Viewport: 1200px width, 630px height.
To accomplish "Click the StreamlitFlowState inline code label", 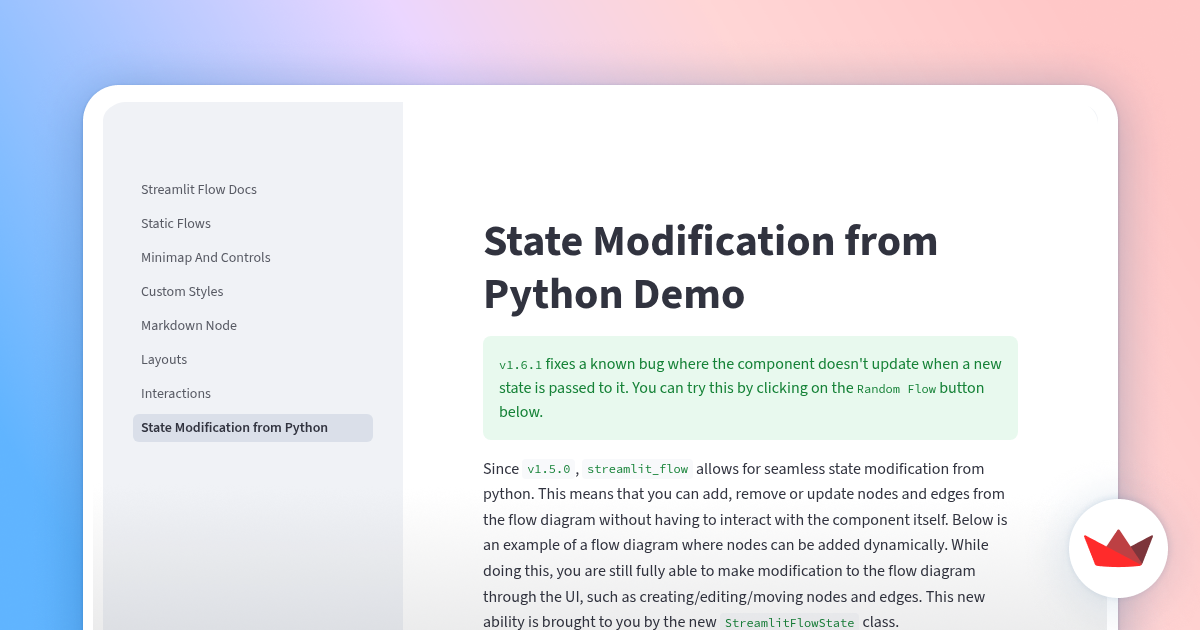I will click(789, 623).
